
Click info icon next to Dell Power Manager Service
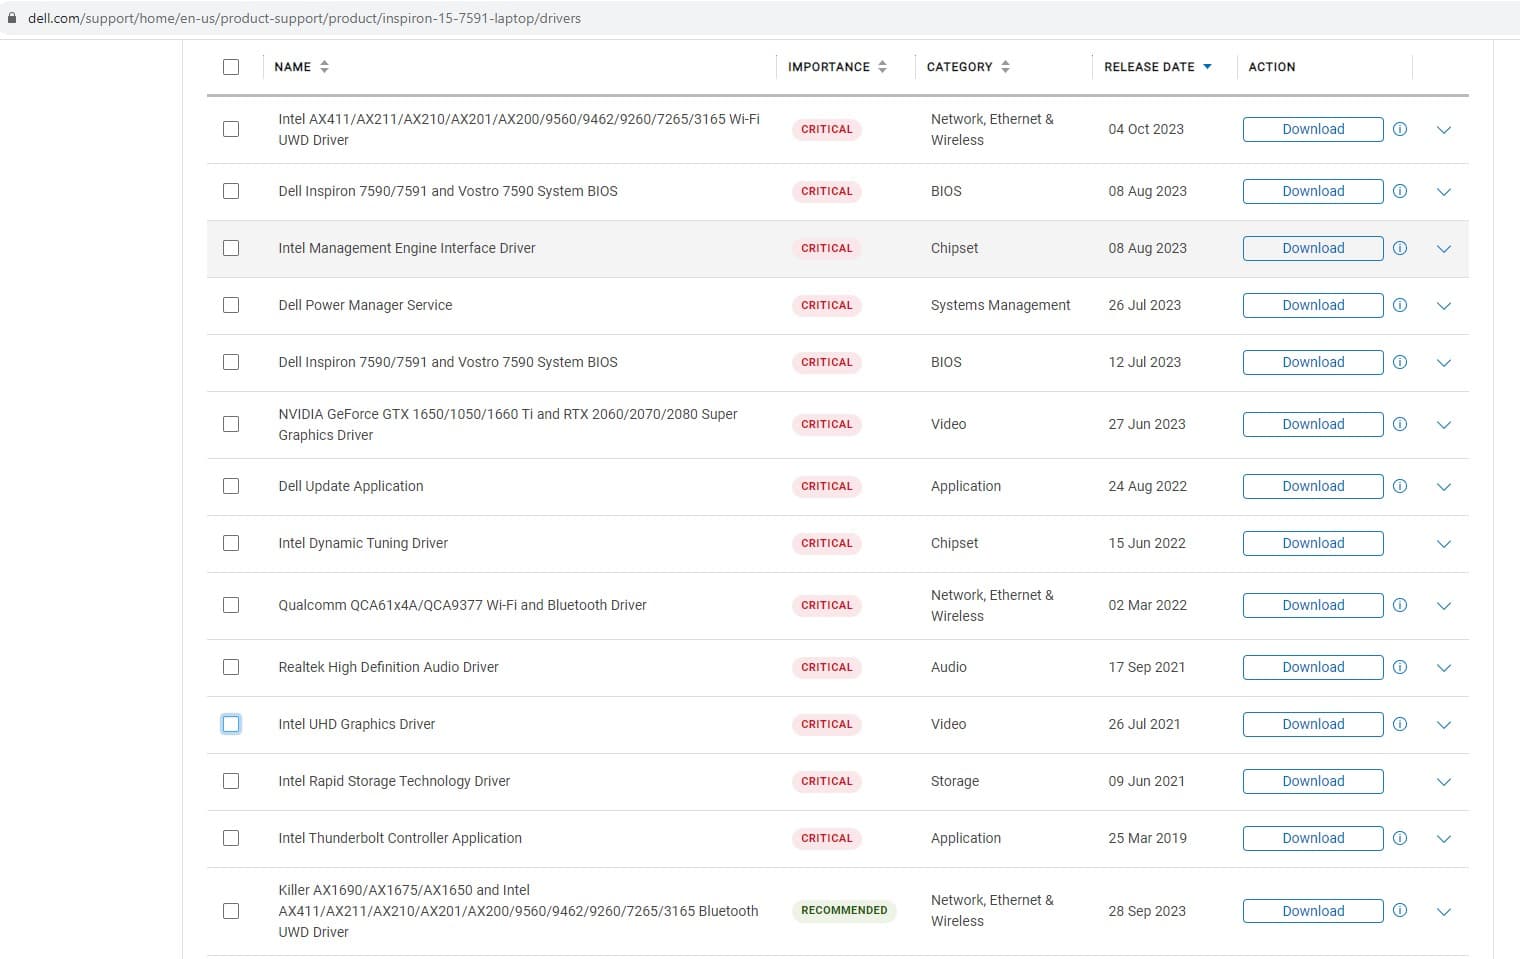point(1400,305)
